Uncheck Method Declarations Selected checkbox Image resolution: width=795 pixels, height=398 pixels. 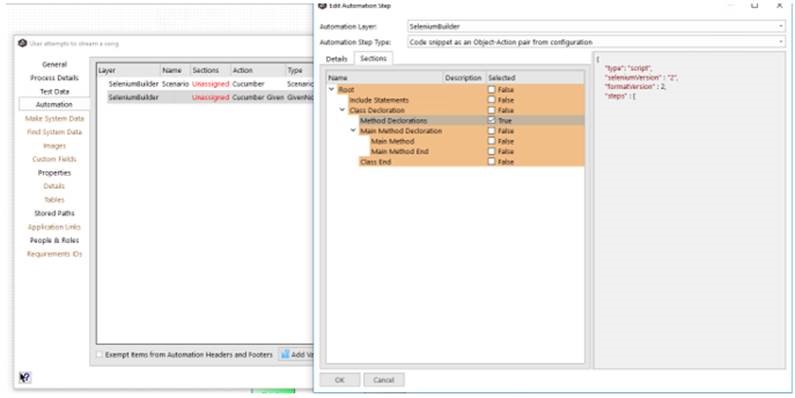point(491,121)
